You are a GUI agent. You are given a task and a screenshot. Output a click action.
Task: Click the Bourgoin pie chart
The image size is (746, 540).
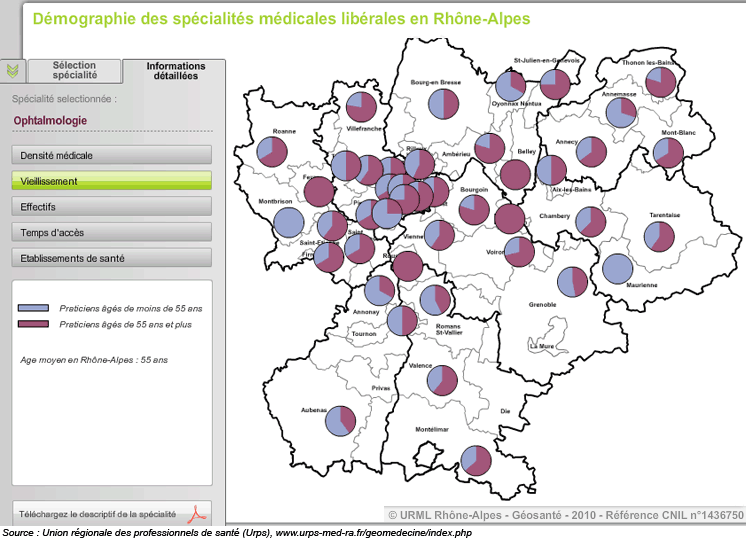[474, 209]
